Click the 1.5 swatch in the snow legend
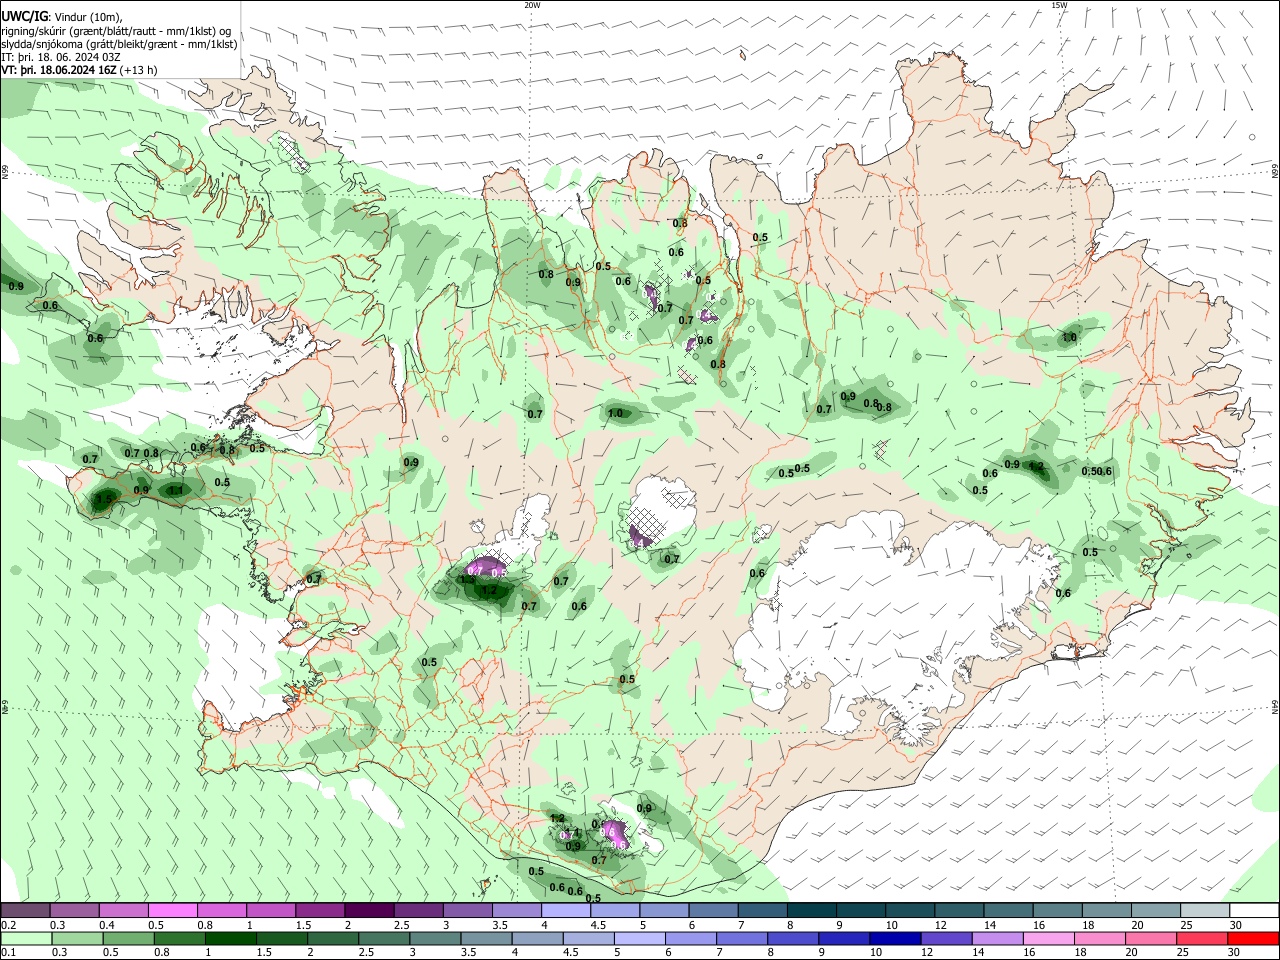The image size is (1280, 960). point(320,911)
